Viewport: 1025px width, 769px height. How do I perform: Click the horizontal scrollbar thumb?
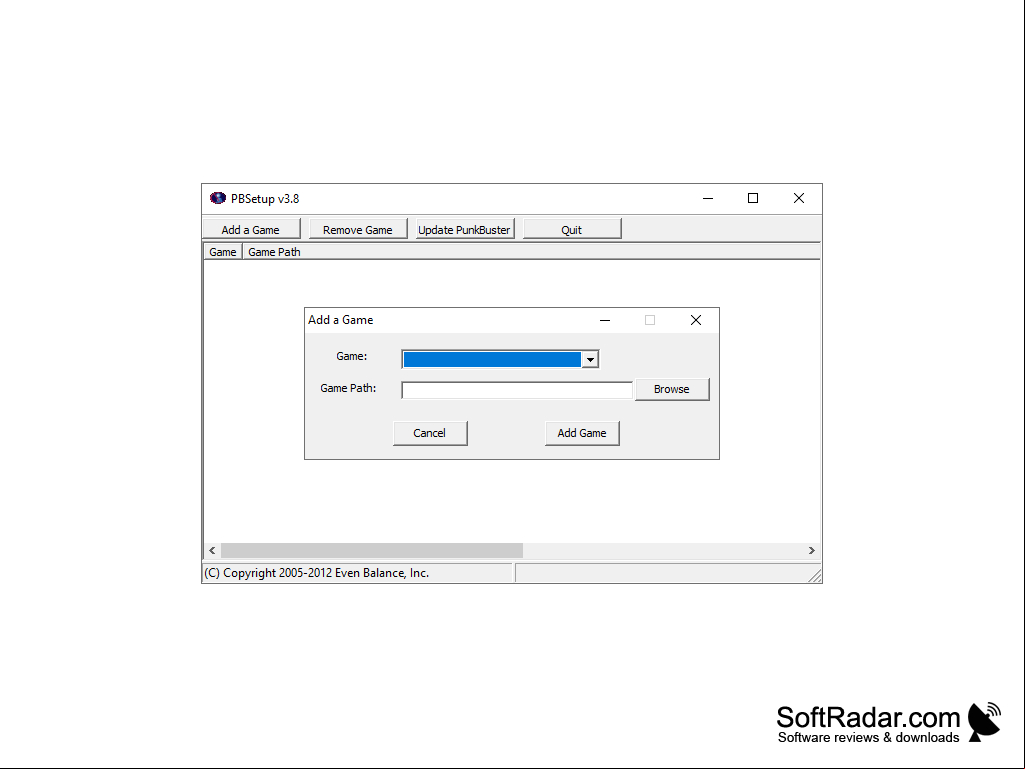tap(372, 551)
